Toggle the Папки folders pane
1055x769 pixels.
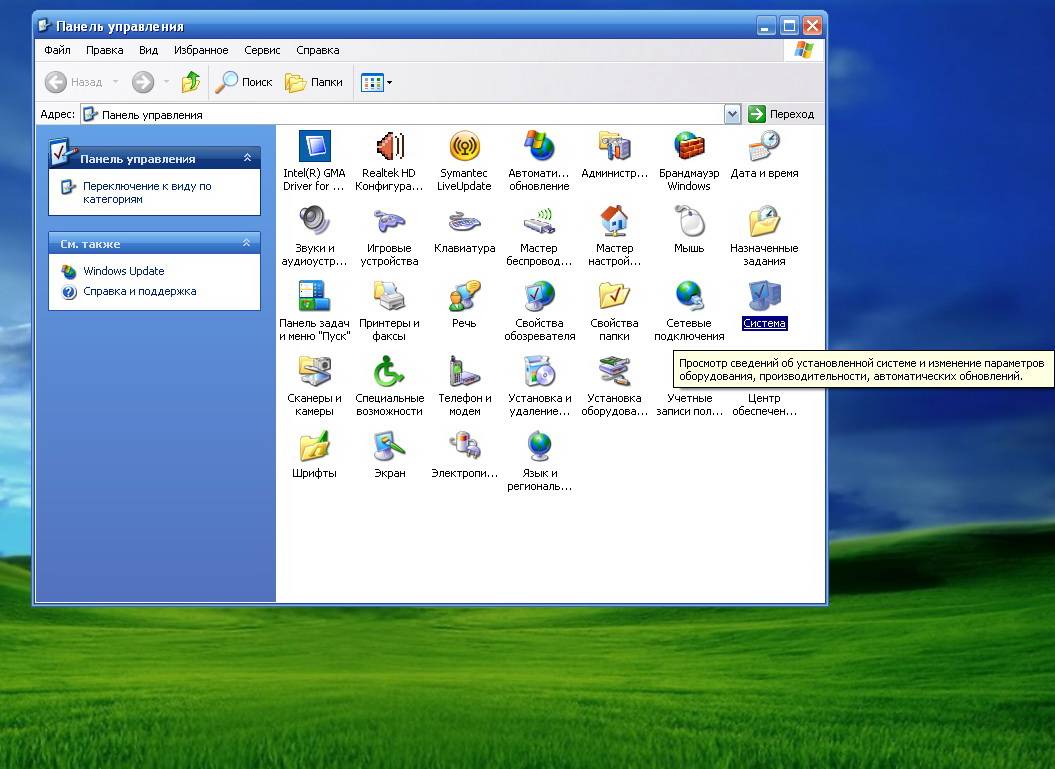(x=314, y=82)
